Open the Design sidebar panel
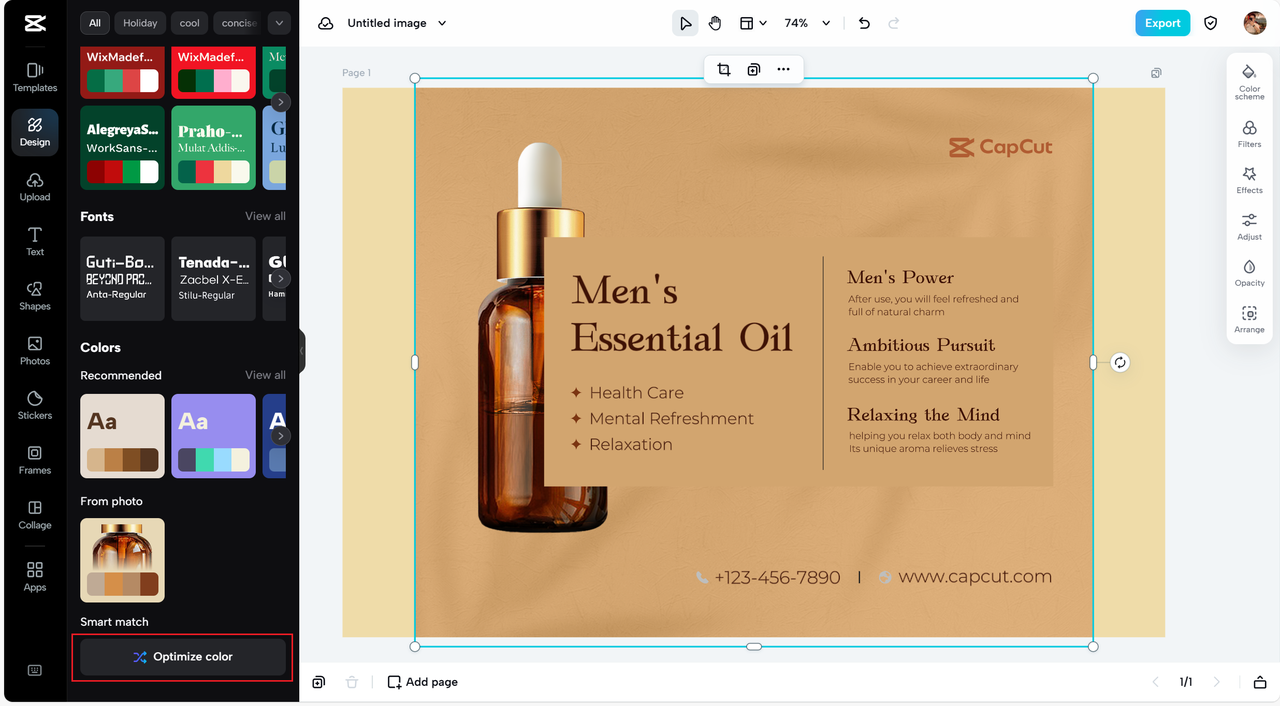Screen dimensions: 1280x706 click(x=35, y=132)
